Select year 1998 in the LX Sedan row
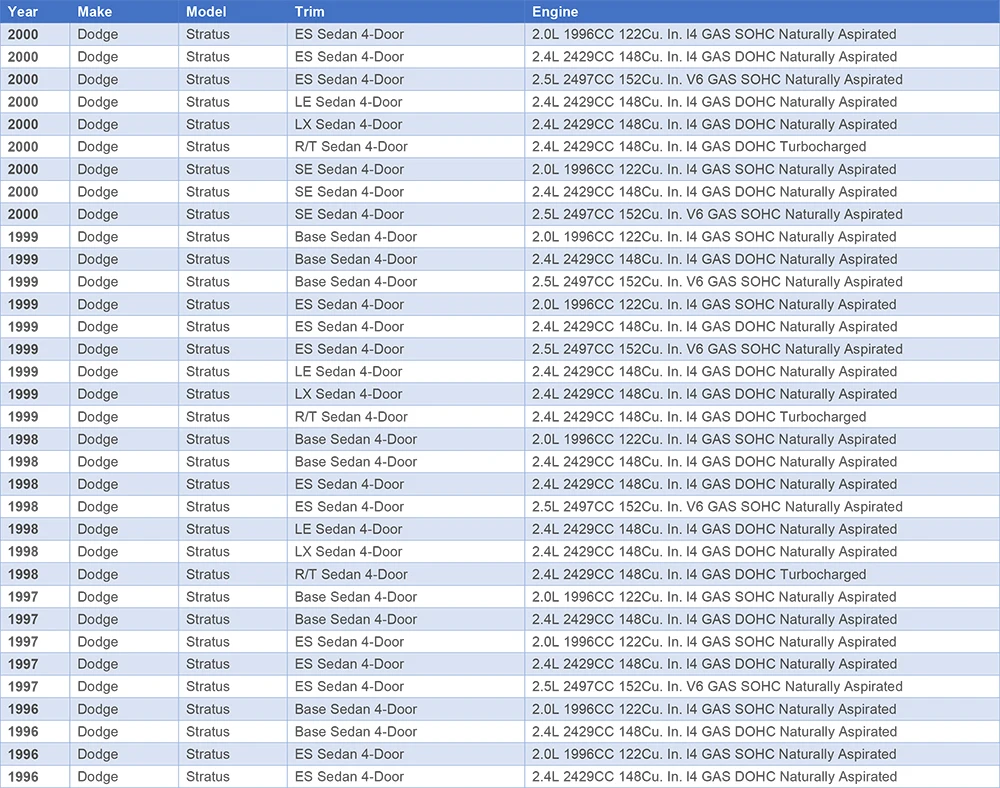Screen dimensions: 1000x788 click(35, 551)
